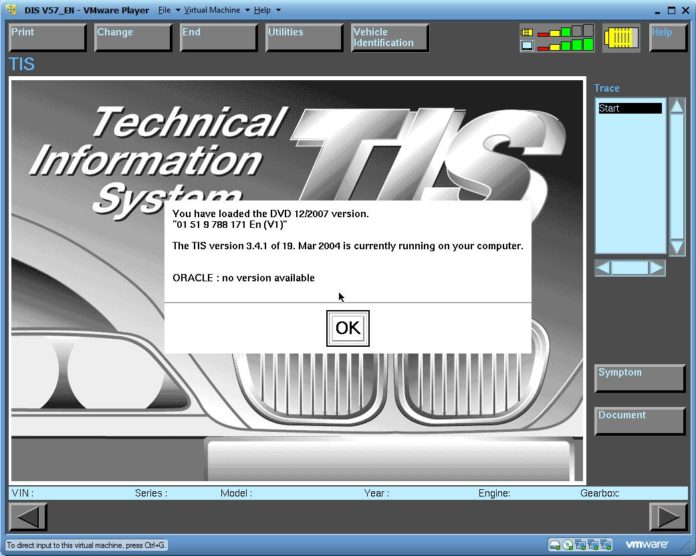Viewport: 696px width, 556px height.
Task: Click the TIS version 3.4.1 message line
Action: point(348,246)
